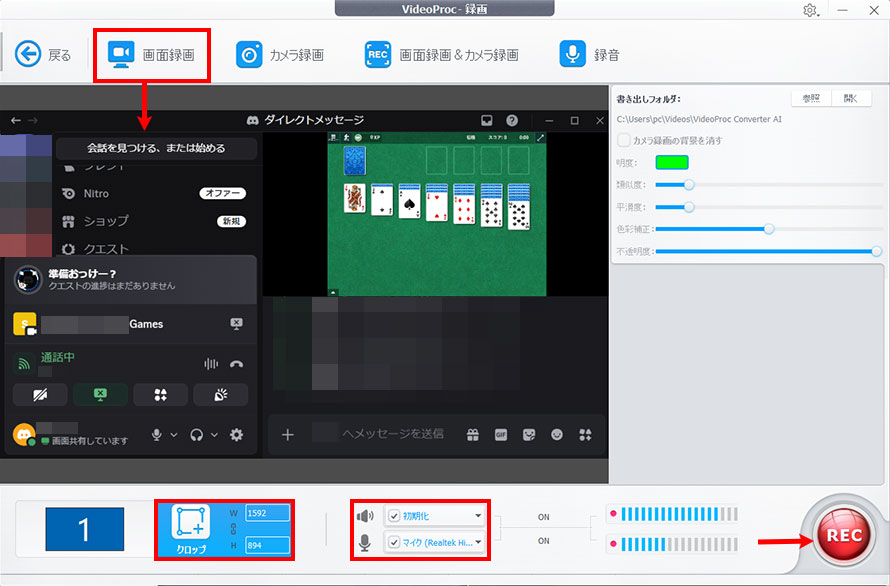Image resolution: width=890 pixels, height=586 pixels.
Task: Open Discord user settings gear
Action: coord(237,435)
